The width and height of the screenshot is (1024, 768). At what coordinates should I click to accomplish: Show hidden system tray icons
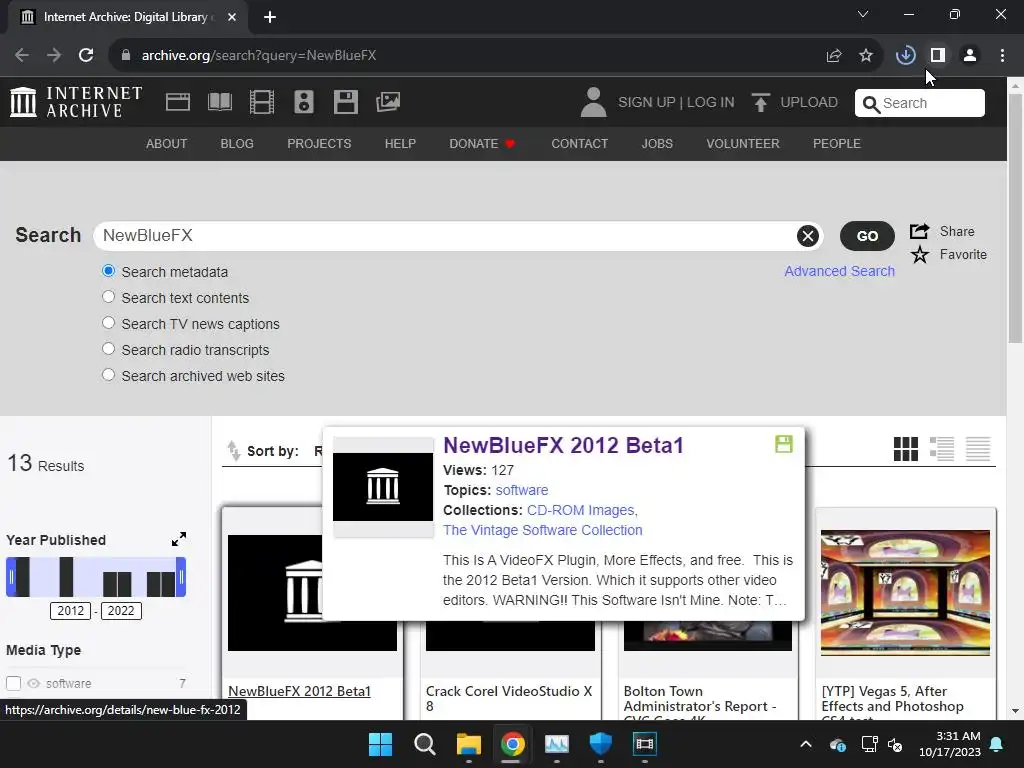[806, 744]
